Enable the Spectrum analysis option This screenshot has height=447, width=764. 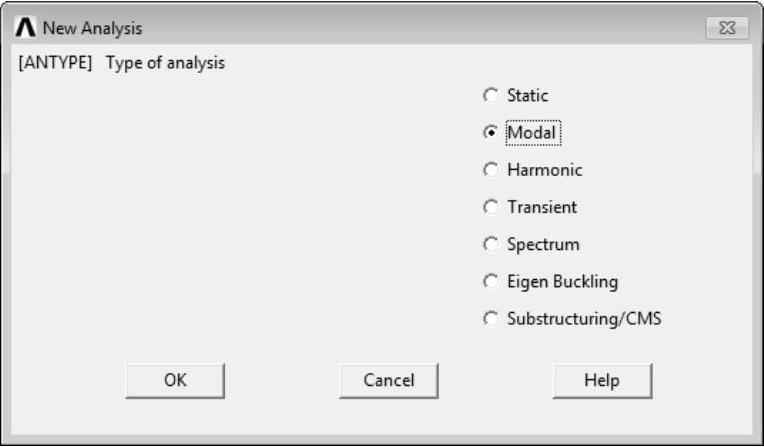tap(490, 244)
